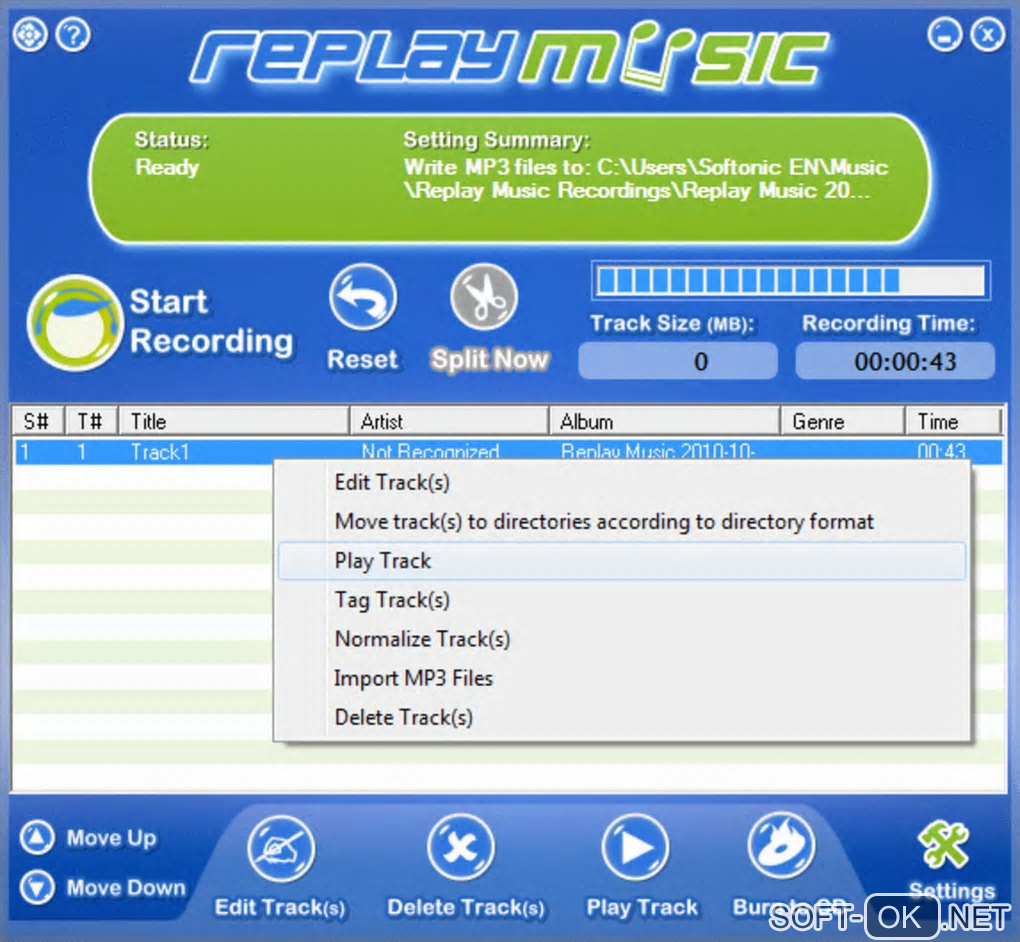Sort by the Time column header
The image size is (1020, 942).
click(953, 422)
